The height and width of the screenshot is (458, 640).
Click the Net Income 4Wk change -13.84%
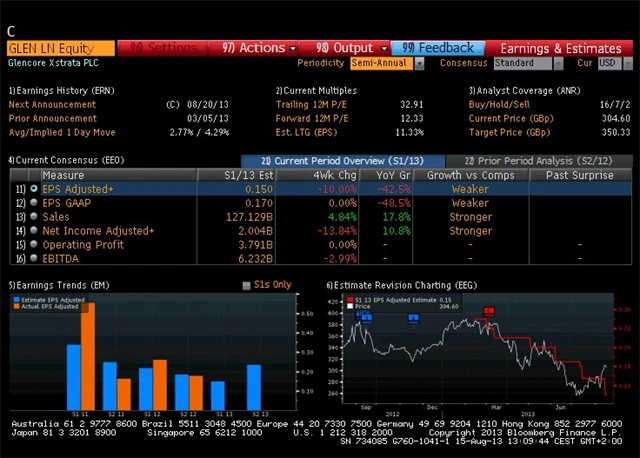point(337,231)
